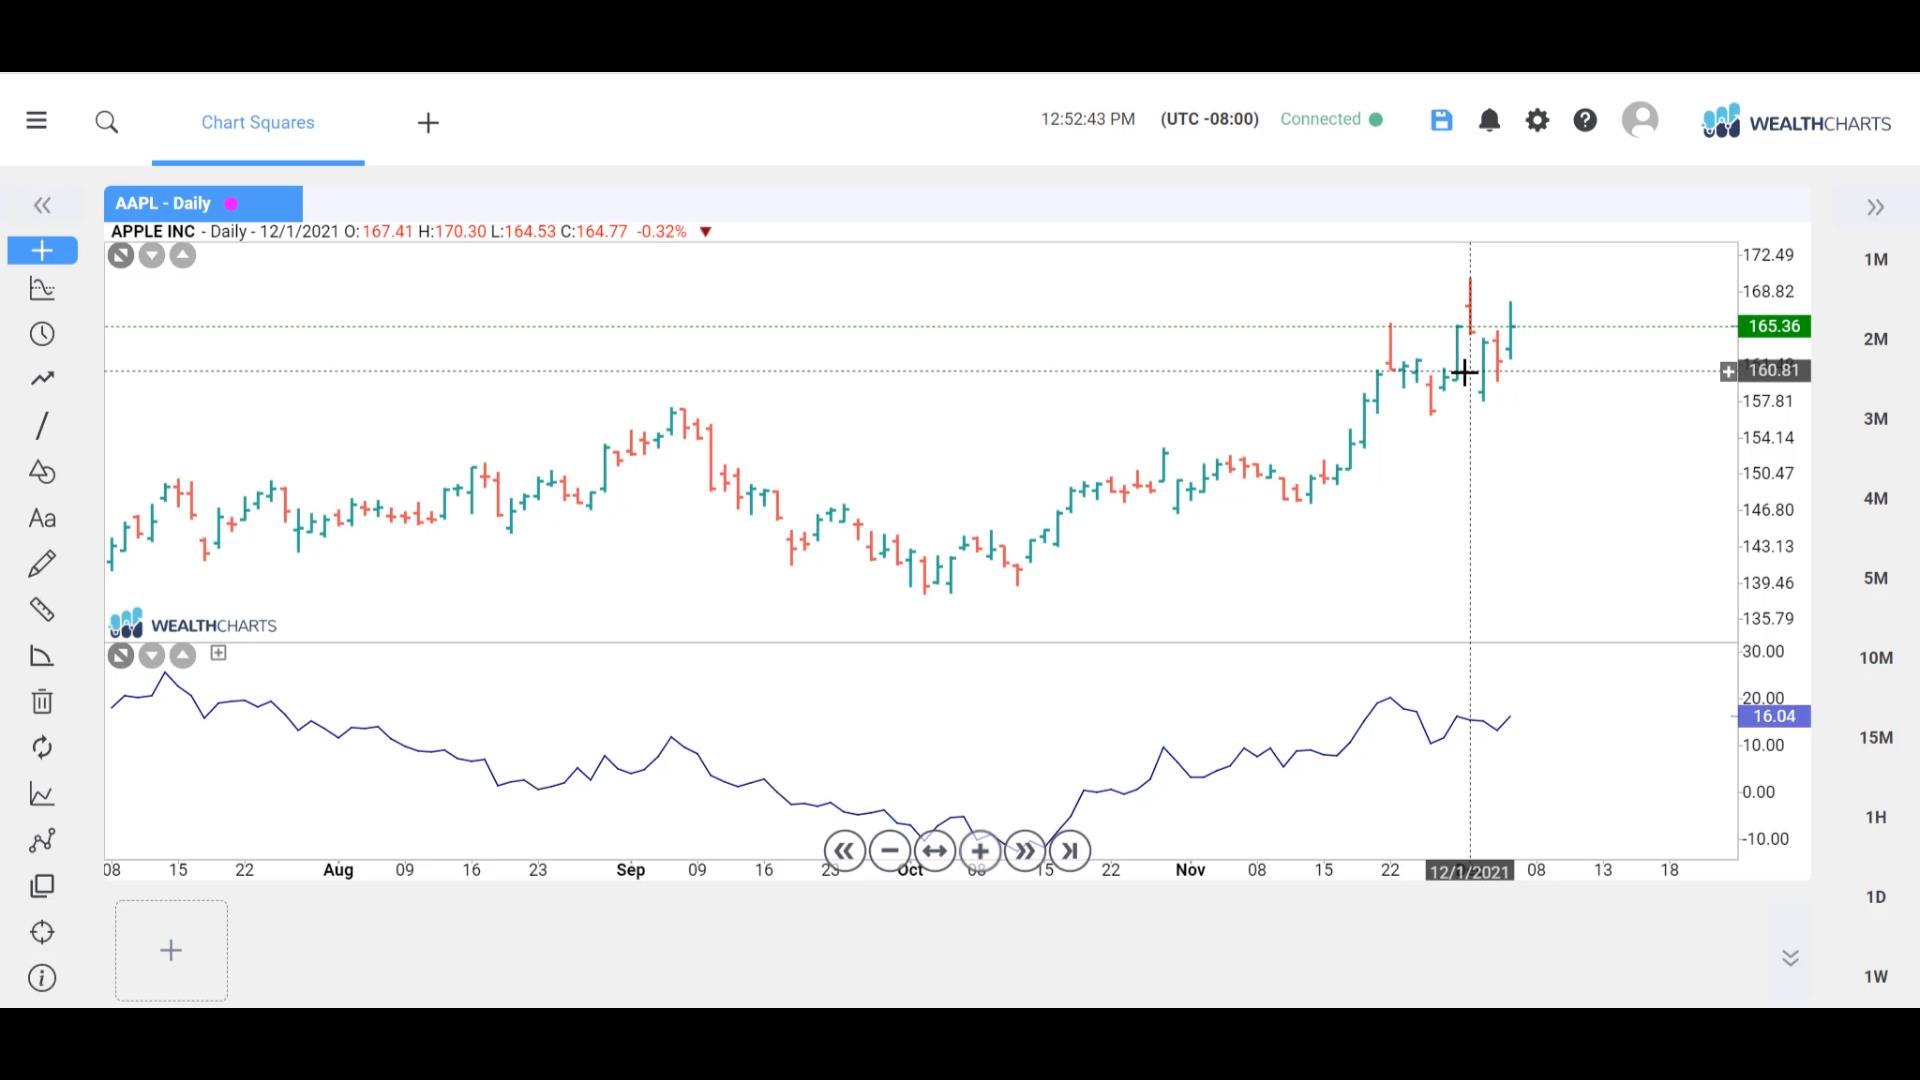Screen dimensions: 1920x1080
Task: Open the indicators chart icon in the left toolbar
Action: 42,289
